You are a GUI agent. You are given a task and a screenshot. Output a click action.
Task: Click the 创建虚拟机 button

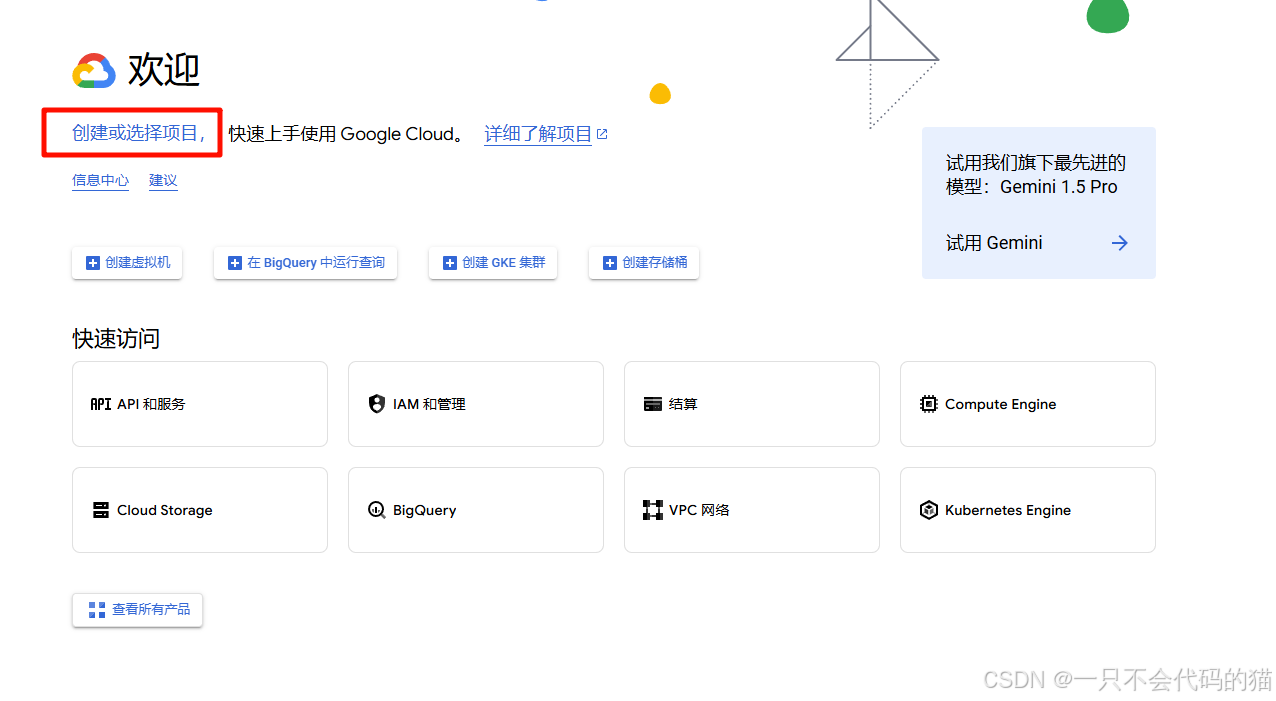[127, 263]
